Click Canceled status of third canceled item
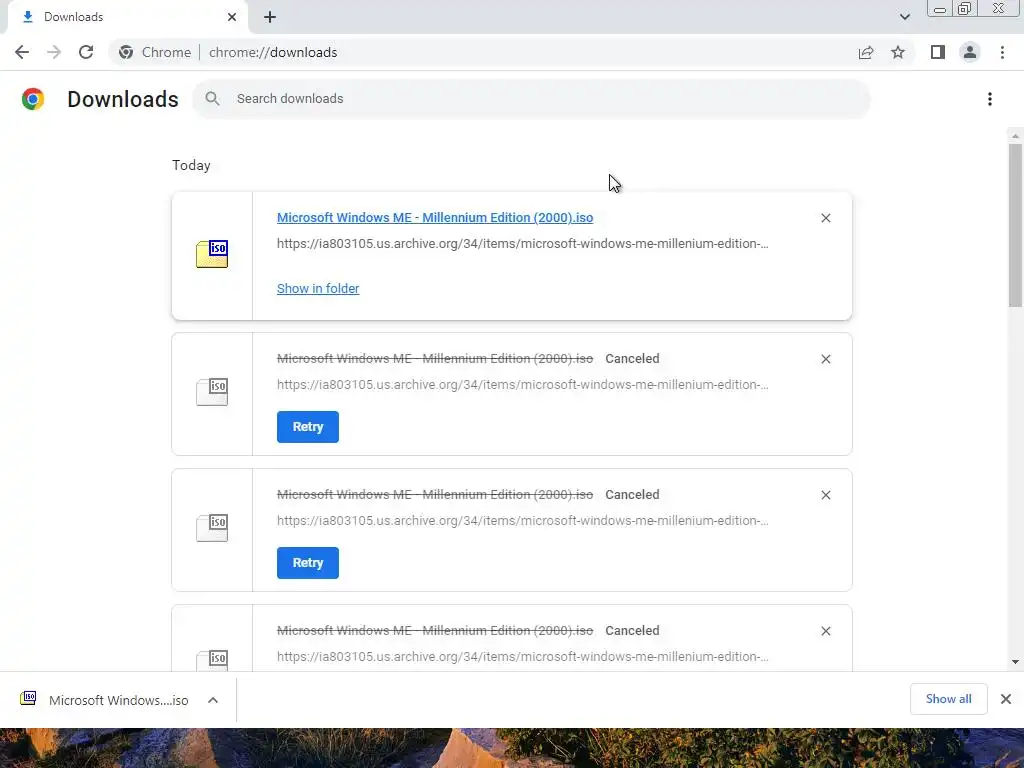This screenshot has height=768, width=1024. 632,630
